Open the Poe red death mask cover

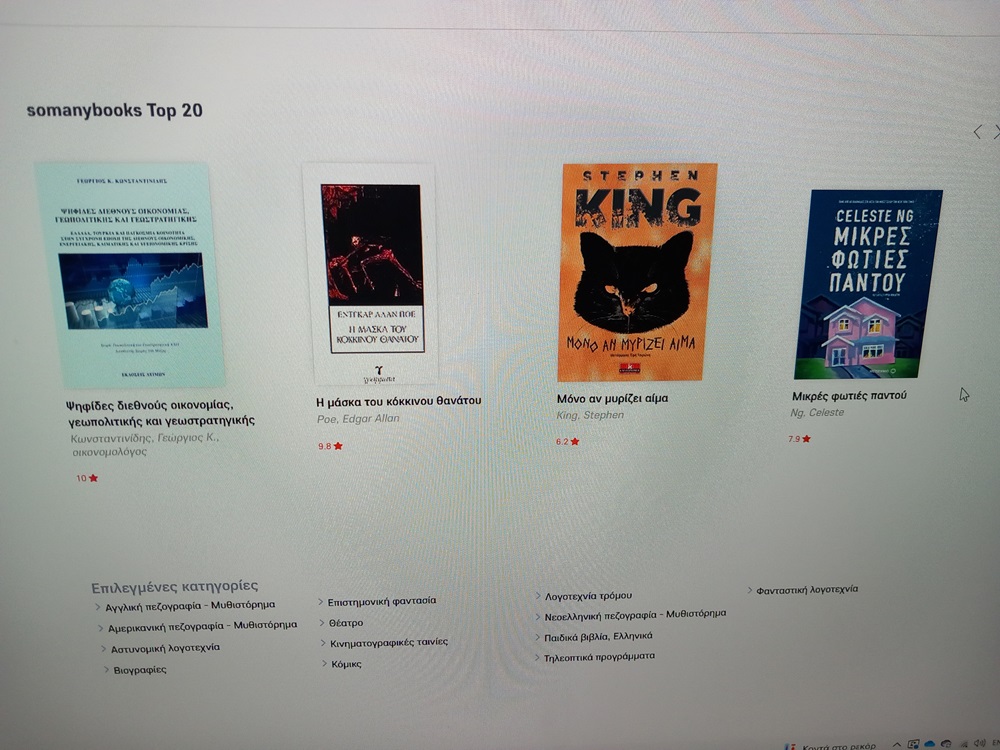[x=372, y=274]
